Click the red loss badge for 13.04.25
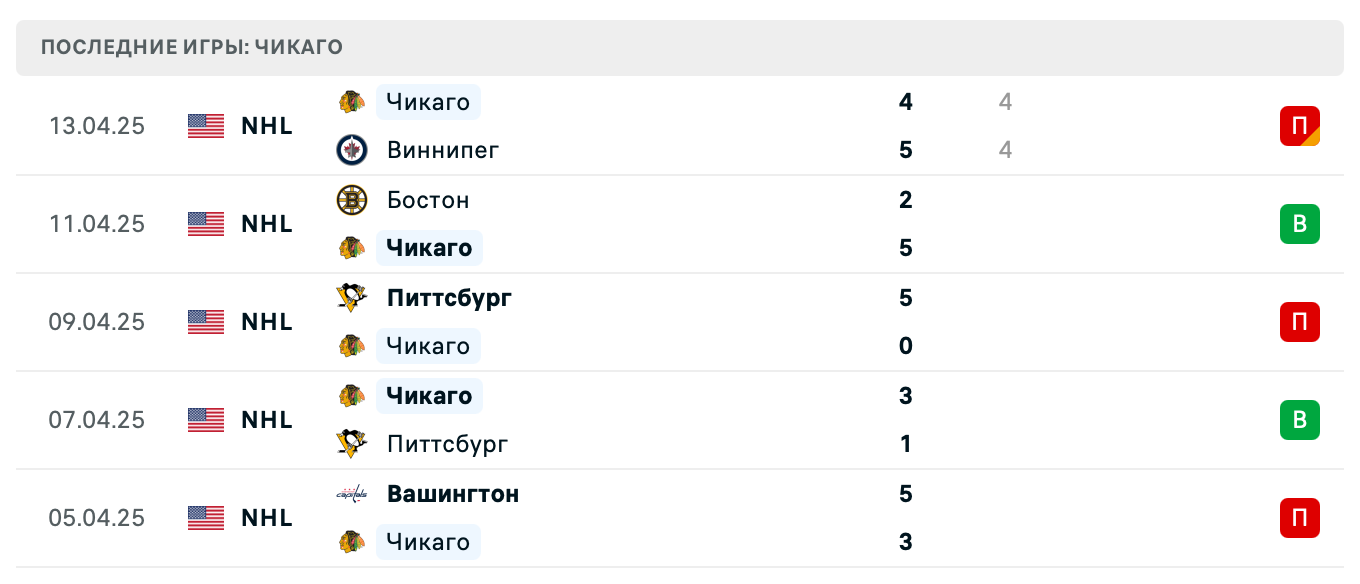 (x=1299, y=126)
